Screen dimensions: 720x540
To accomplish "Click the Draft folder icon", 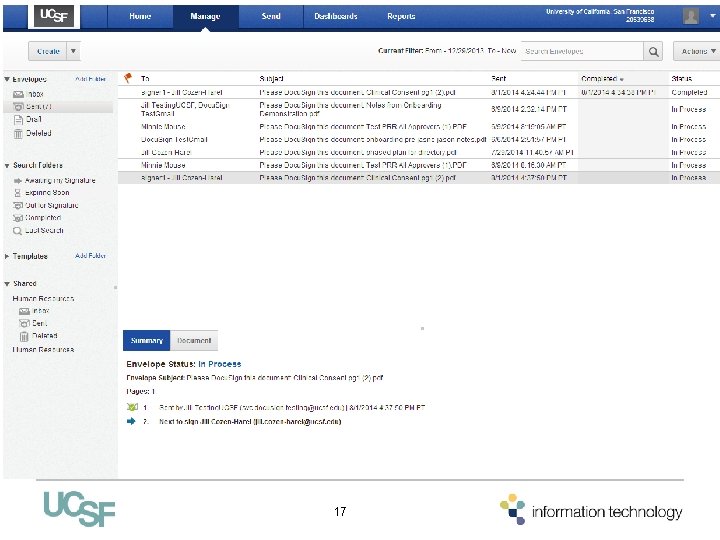I will click(x=18, y=119).
